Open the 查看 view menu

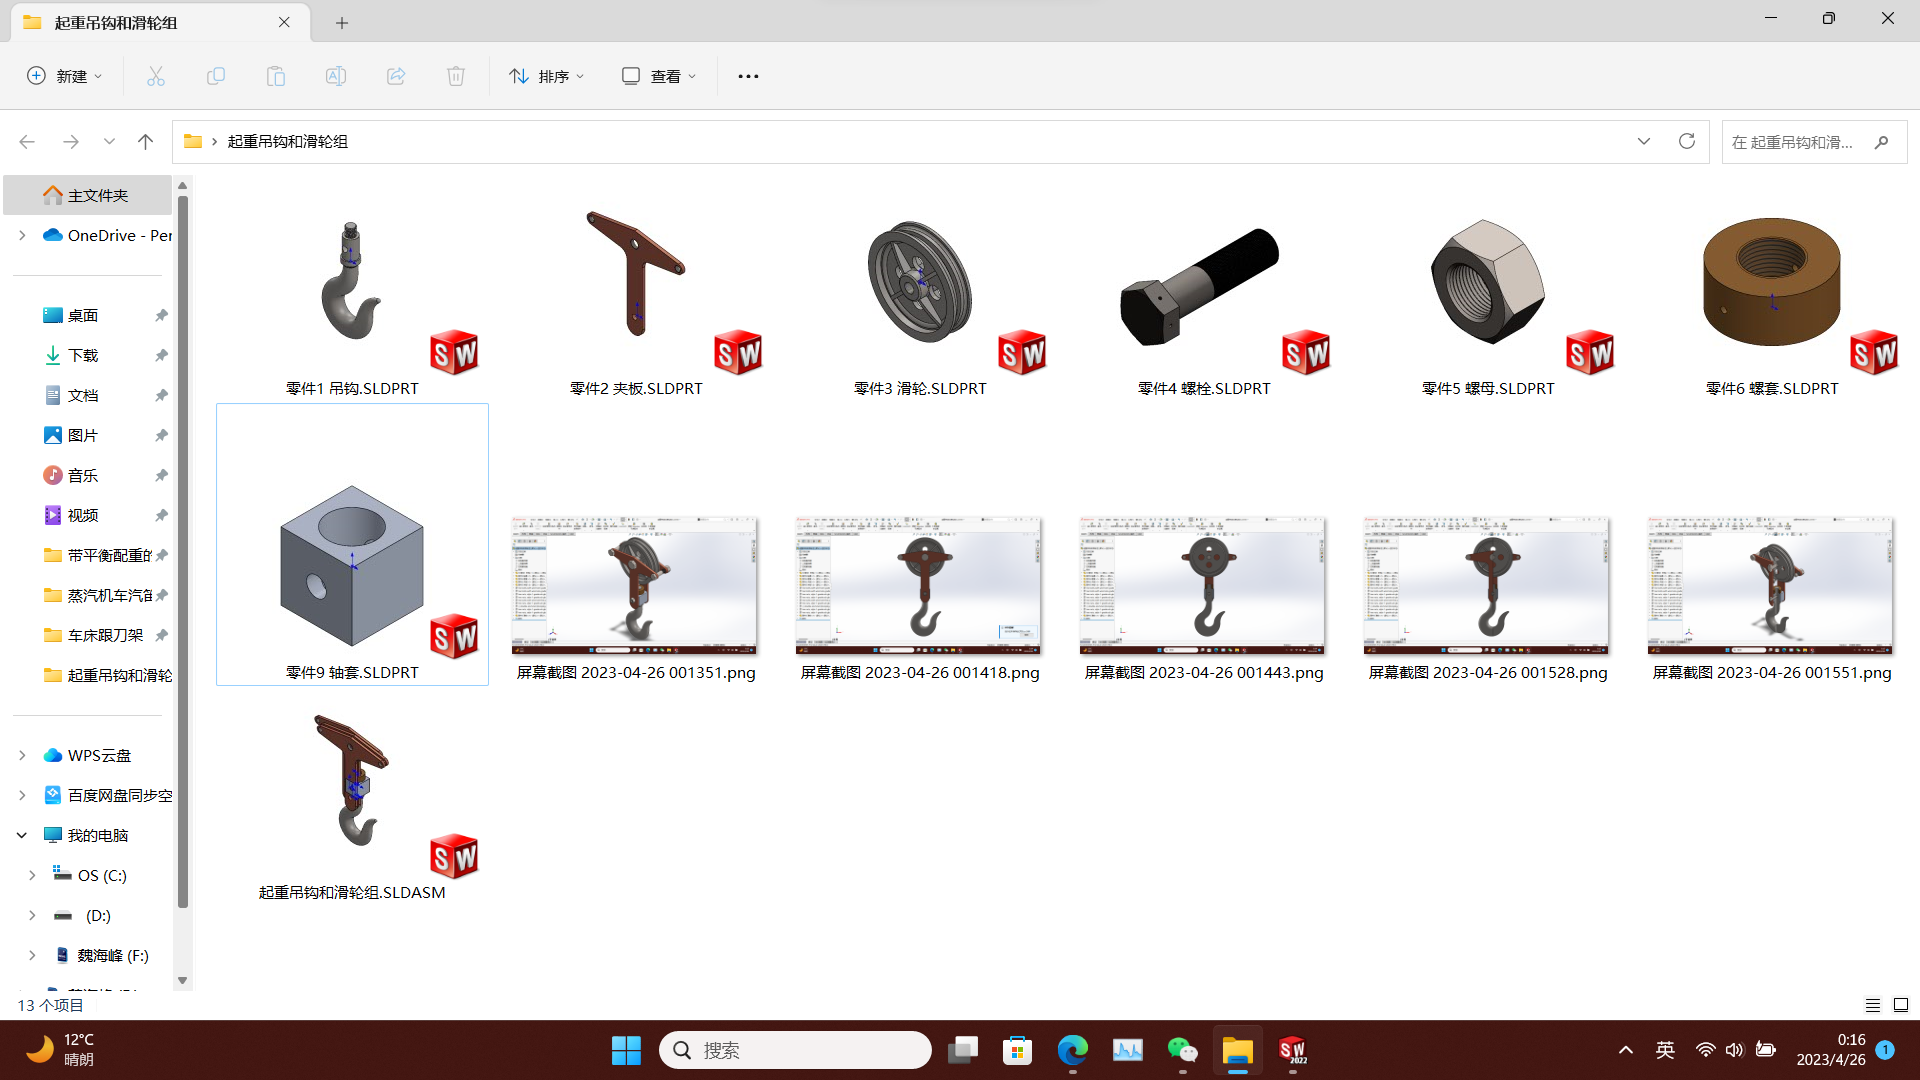tap(659, 76)
